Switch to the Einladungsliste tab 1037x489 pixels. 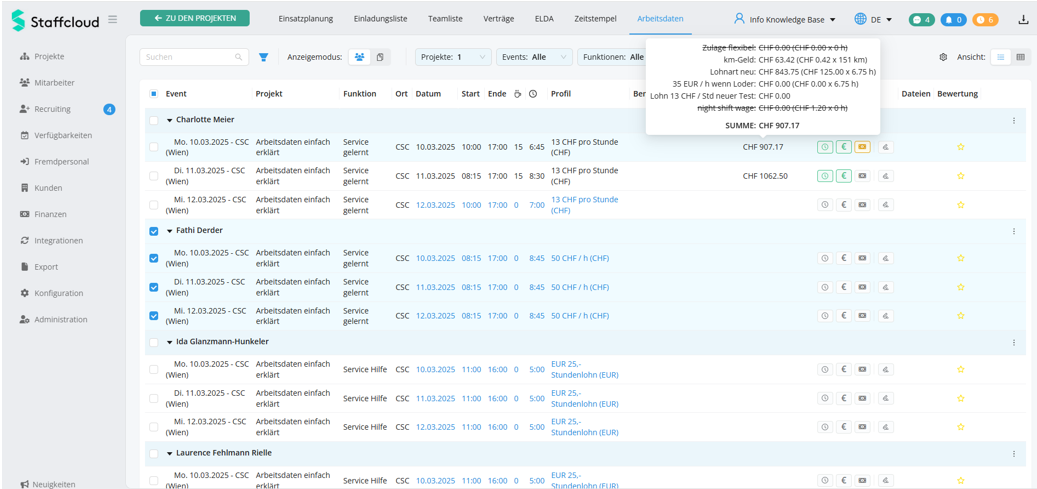click(x=380, y=19)
